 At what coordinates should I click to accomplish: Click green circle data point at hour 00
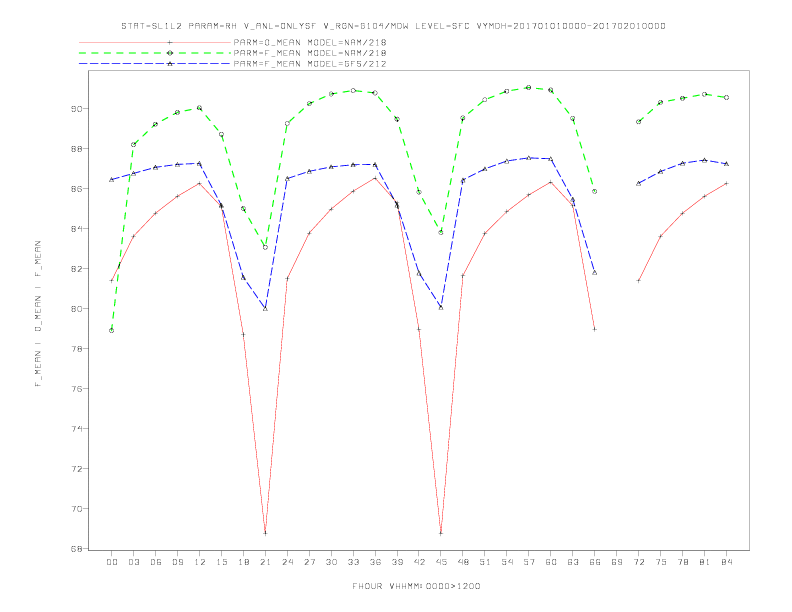(112, 331)
